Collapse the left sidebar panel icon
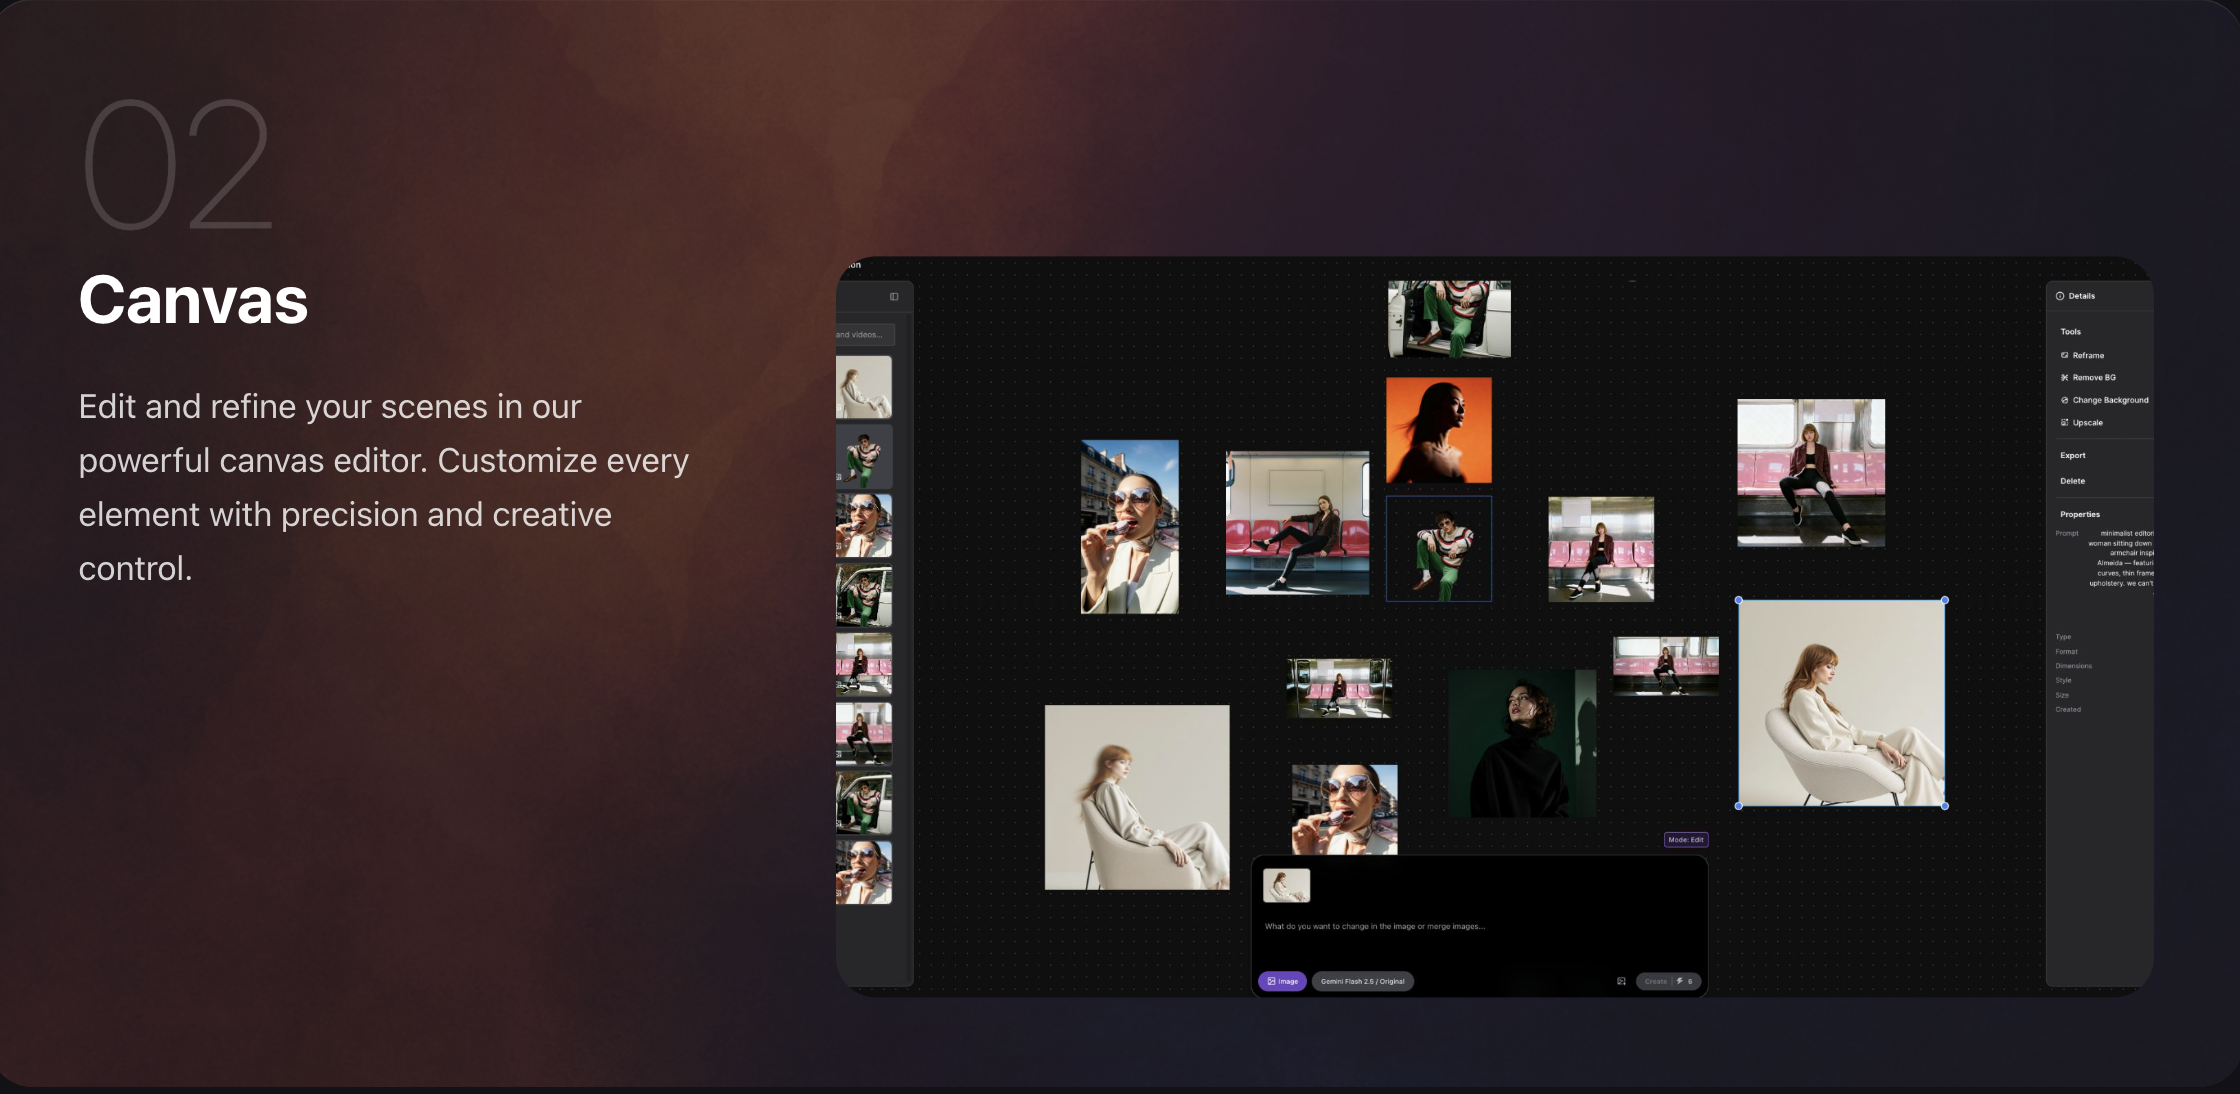The height and width of the screenshot is (1094, 2240). point(894,297)
